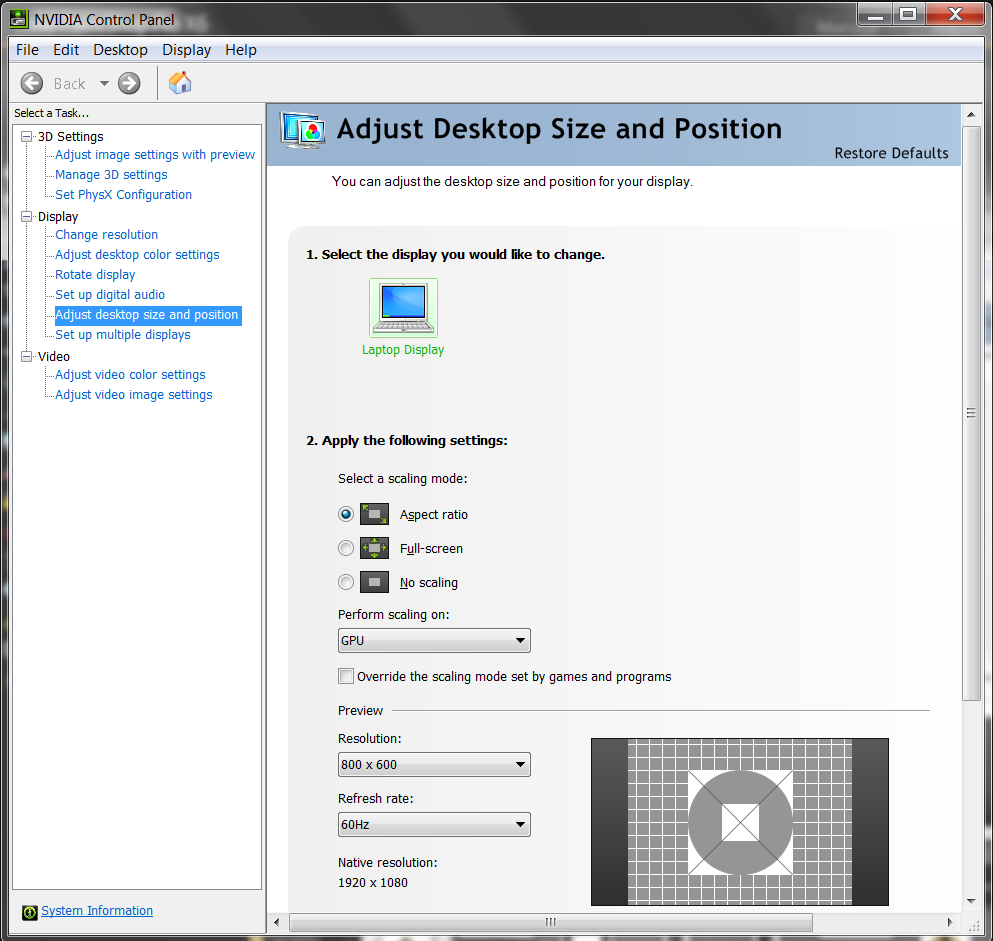Select the Full-screen radio button
This screenshot has width=993, height=941.
[x=346, y=548]
